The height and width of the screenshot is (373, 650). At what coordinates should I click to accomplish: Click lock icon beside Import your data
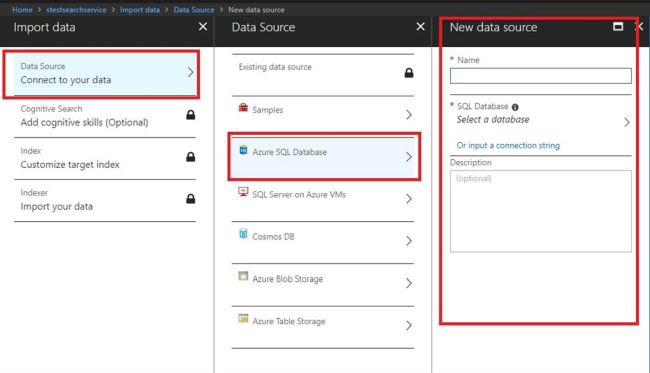(x=191, y=199)
